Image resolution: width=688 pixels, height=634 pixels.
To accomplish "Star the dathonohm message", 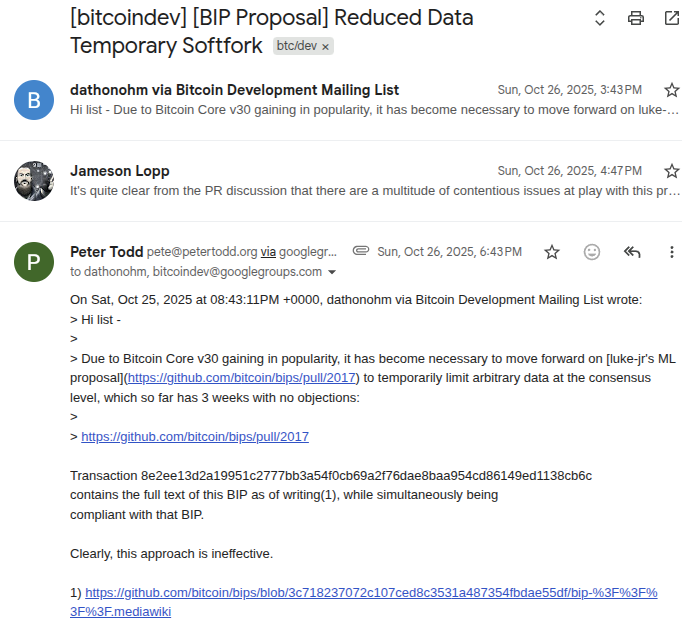I will (x=672, y=90).
